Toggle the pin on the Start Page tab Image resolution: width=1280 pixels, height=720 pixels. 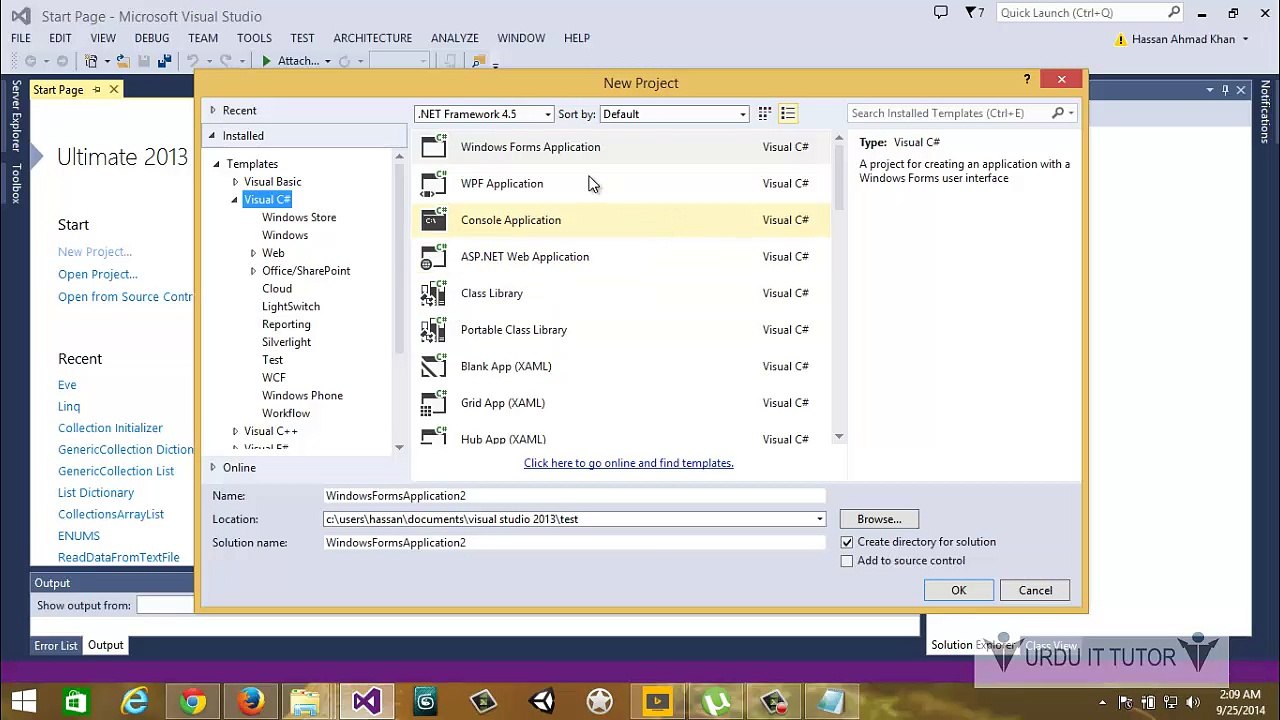[x=97, y=90]
